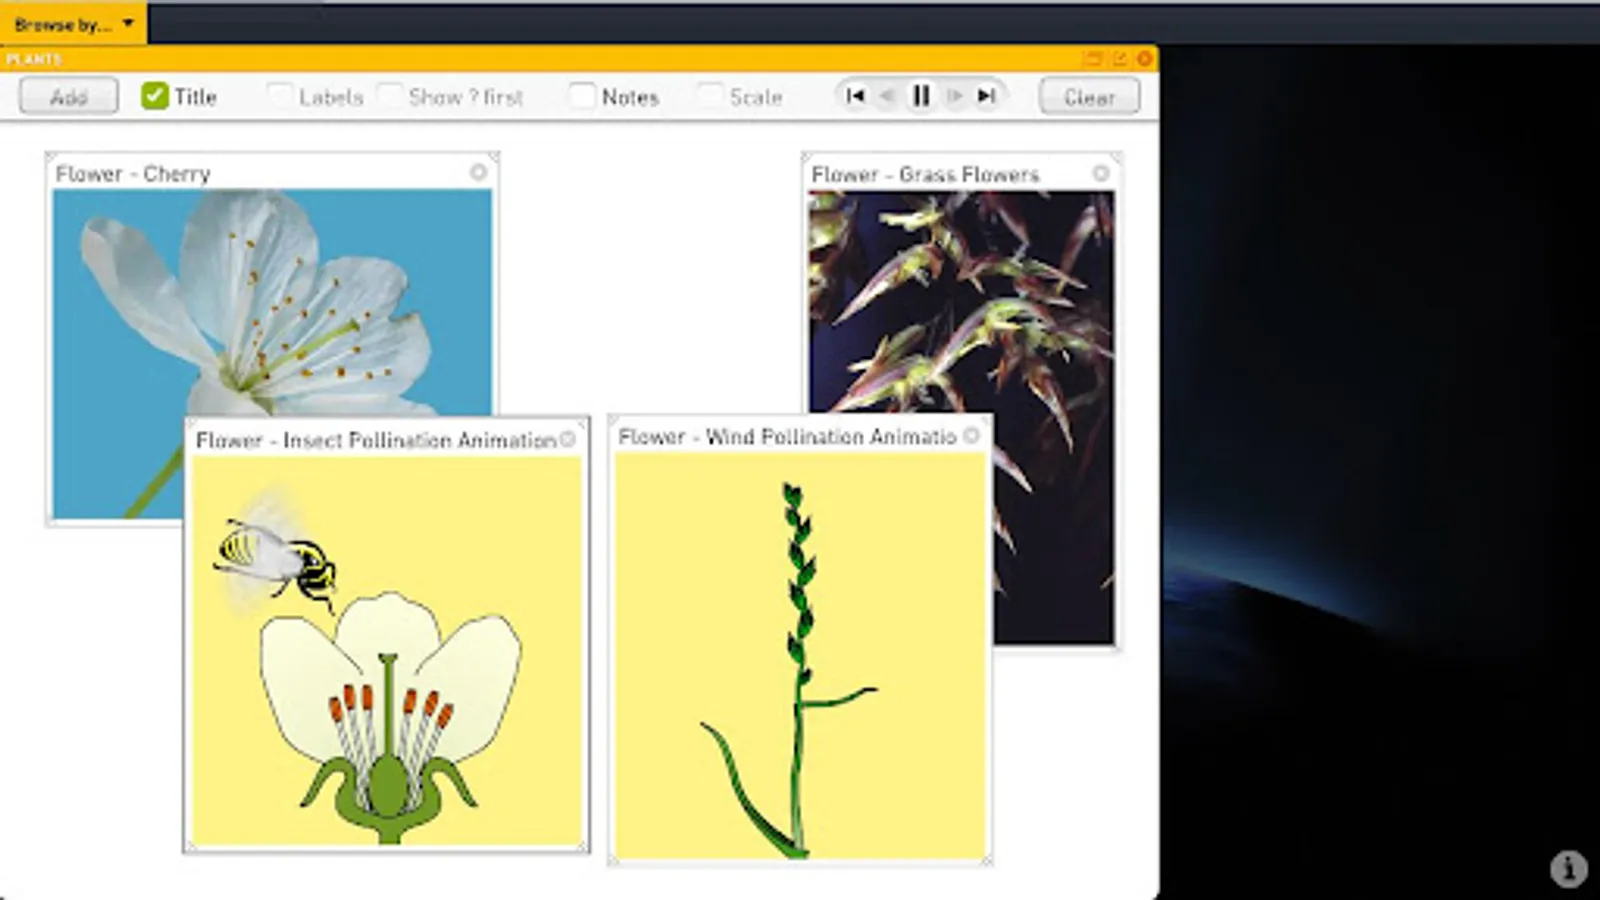Click 'Flower - Insect Pollination Animation' title
This screenshot has width=1600, height=900.
pyautogui.click(x=376, y=440)
